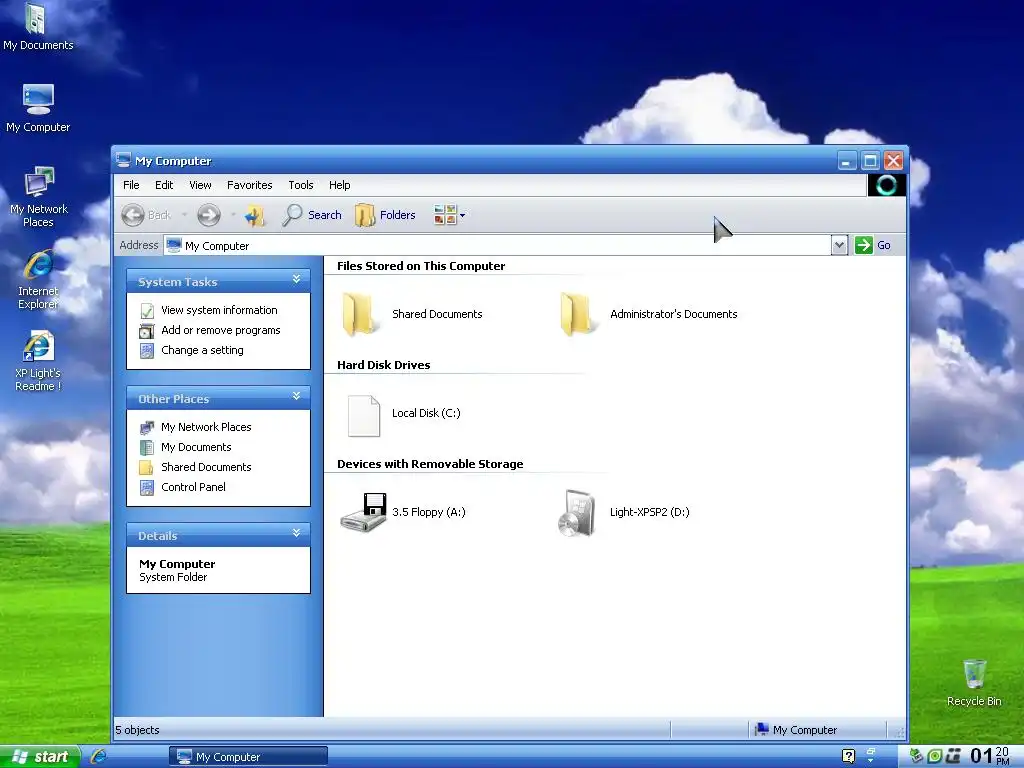Viewport: 1024px width, 768px height.
Task: Click the Start button
Action: click(40, 756)
